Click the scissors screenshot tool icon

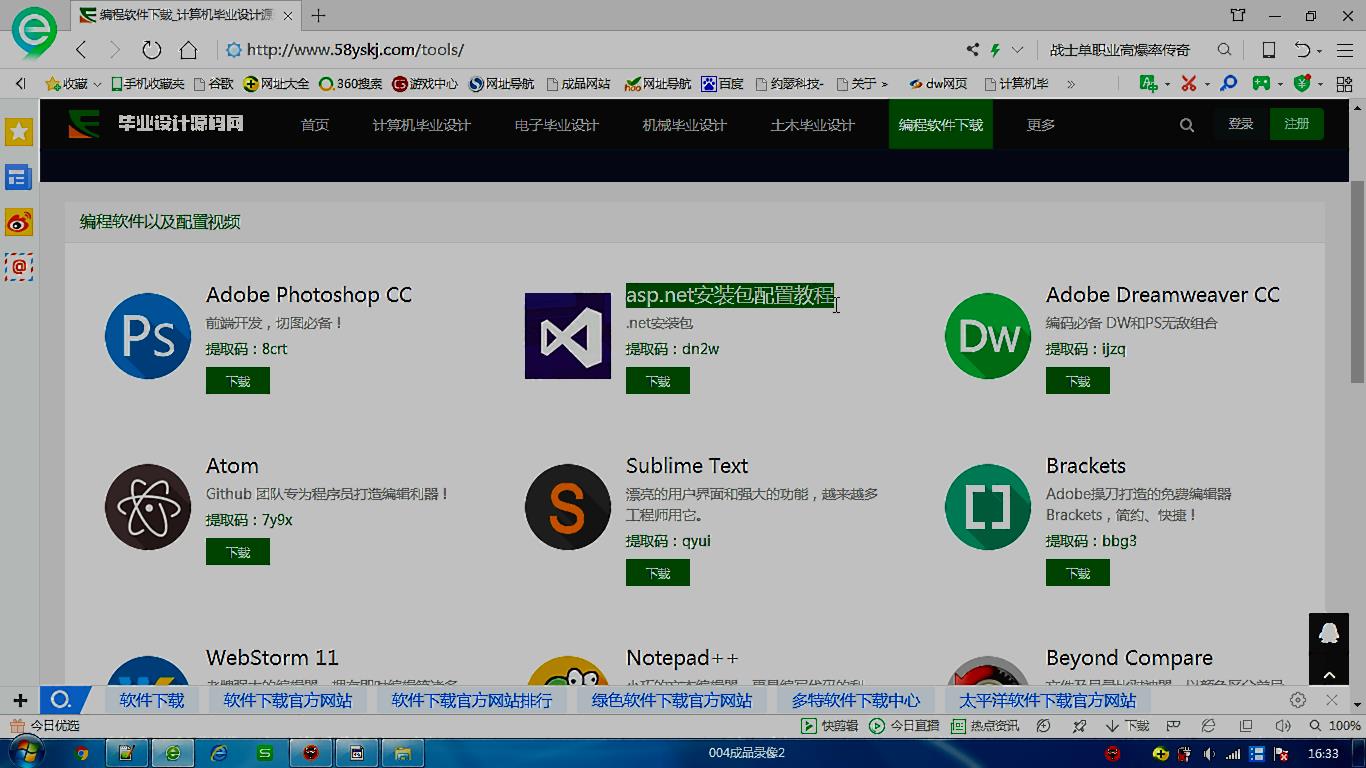tap(1188, 84)
